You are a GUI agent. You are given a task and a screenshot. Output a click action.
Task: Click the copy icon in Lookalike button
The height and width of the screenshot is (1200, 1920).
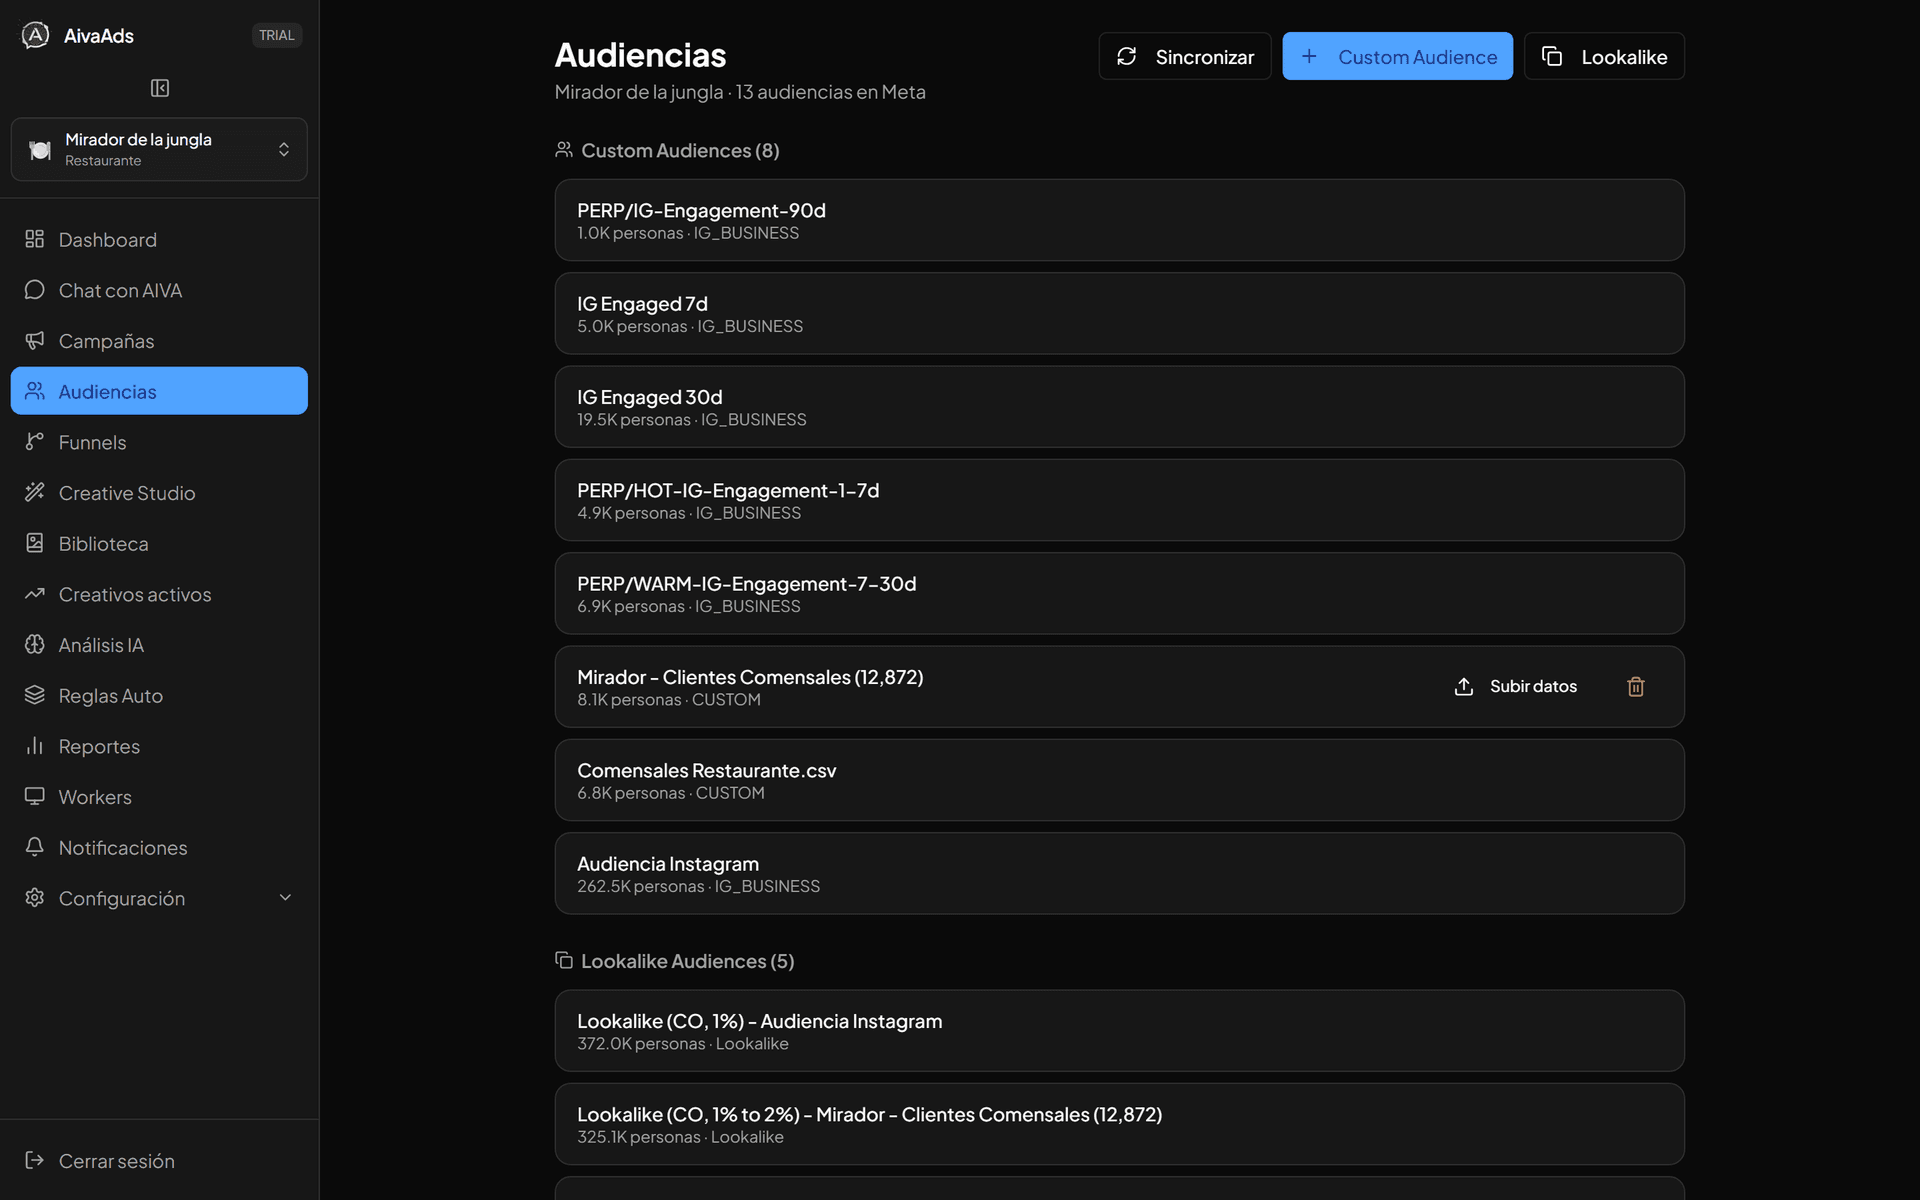pyautogui.click(x=1552, y=56)
